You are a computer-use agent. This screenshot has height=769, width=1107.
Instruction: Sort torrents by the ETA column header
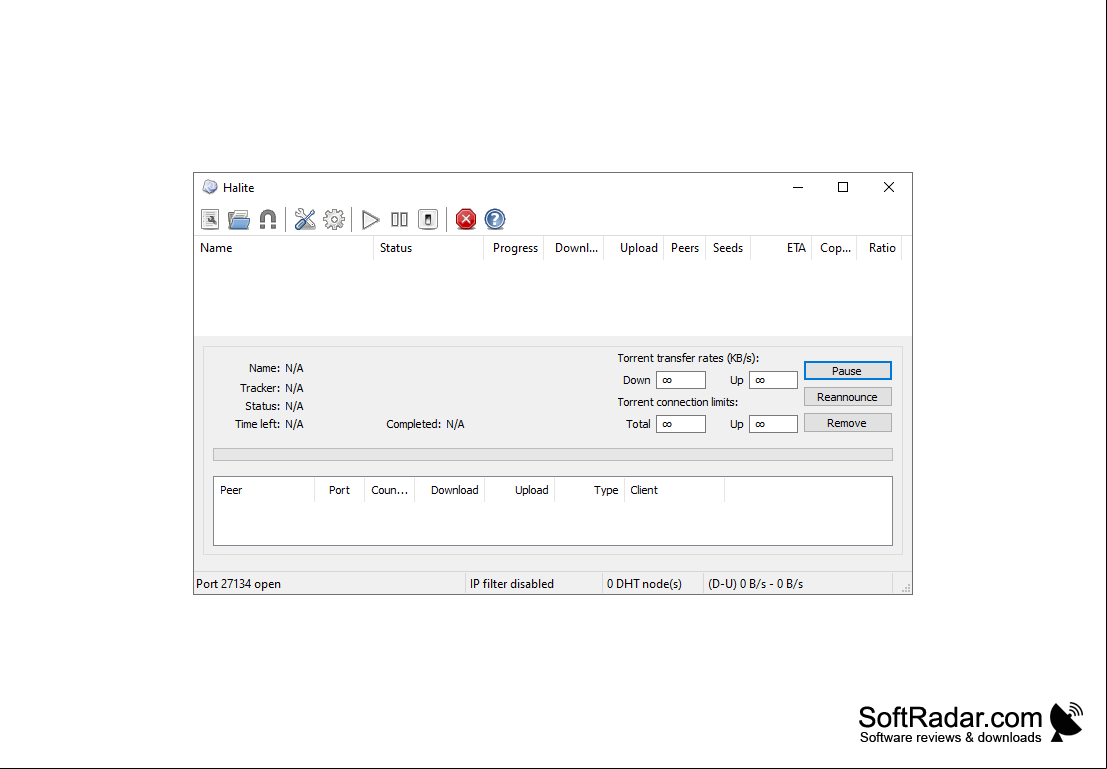click(781, 248)
